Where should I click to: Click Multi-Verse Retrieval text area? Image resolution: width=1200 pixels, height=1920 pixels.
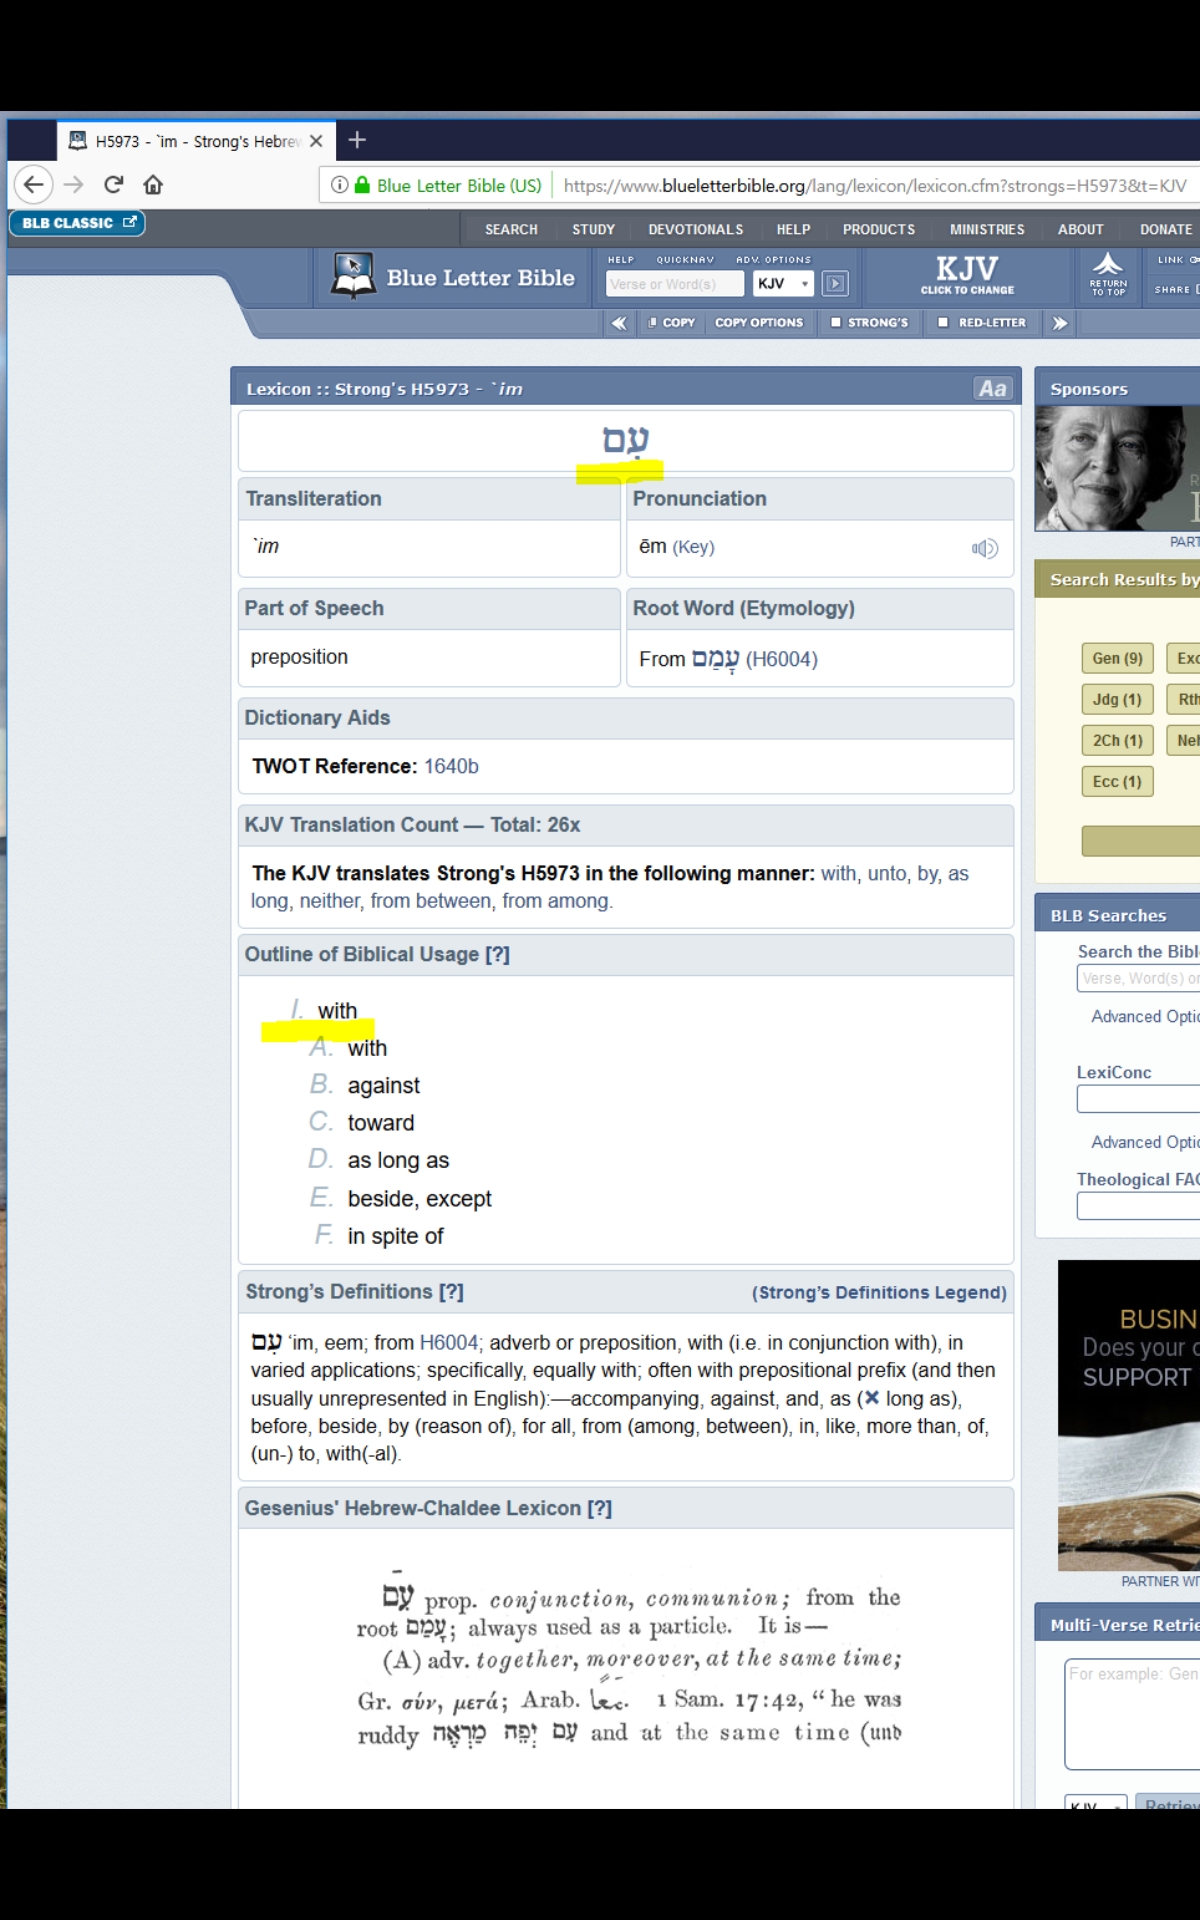coord(1132,1713)
